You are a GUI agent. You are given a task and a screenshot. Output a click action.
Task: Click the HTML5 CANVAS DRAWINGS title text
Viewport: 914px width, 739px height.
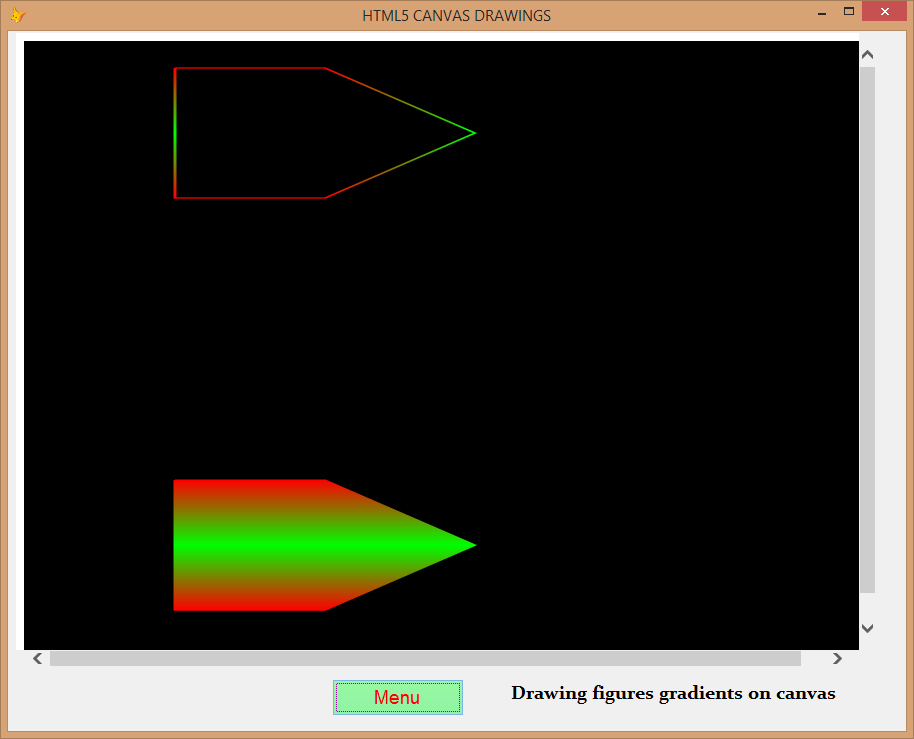pos(456,15)
